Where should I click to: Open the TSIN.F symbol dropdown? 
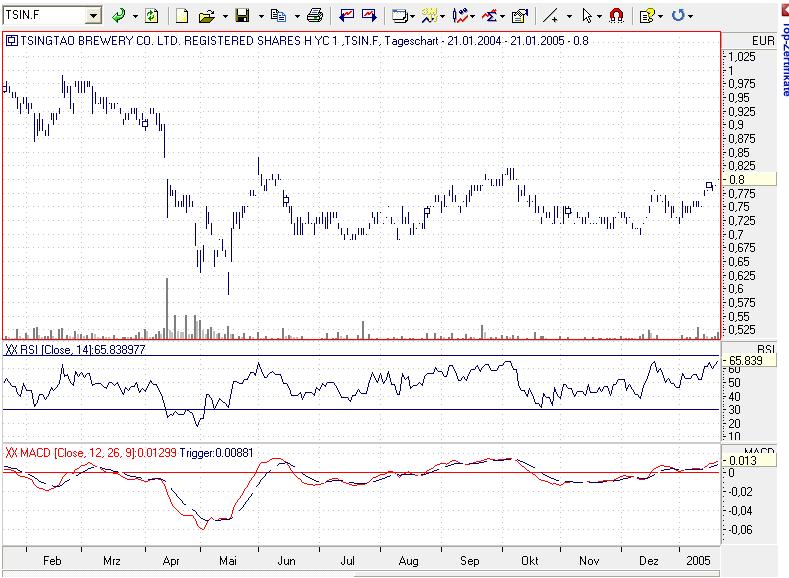click(93, 16)
